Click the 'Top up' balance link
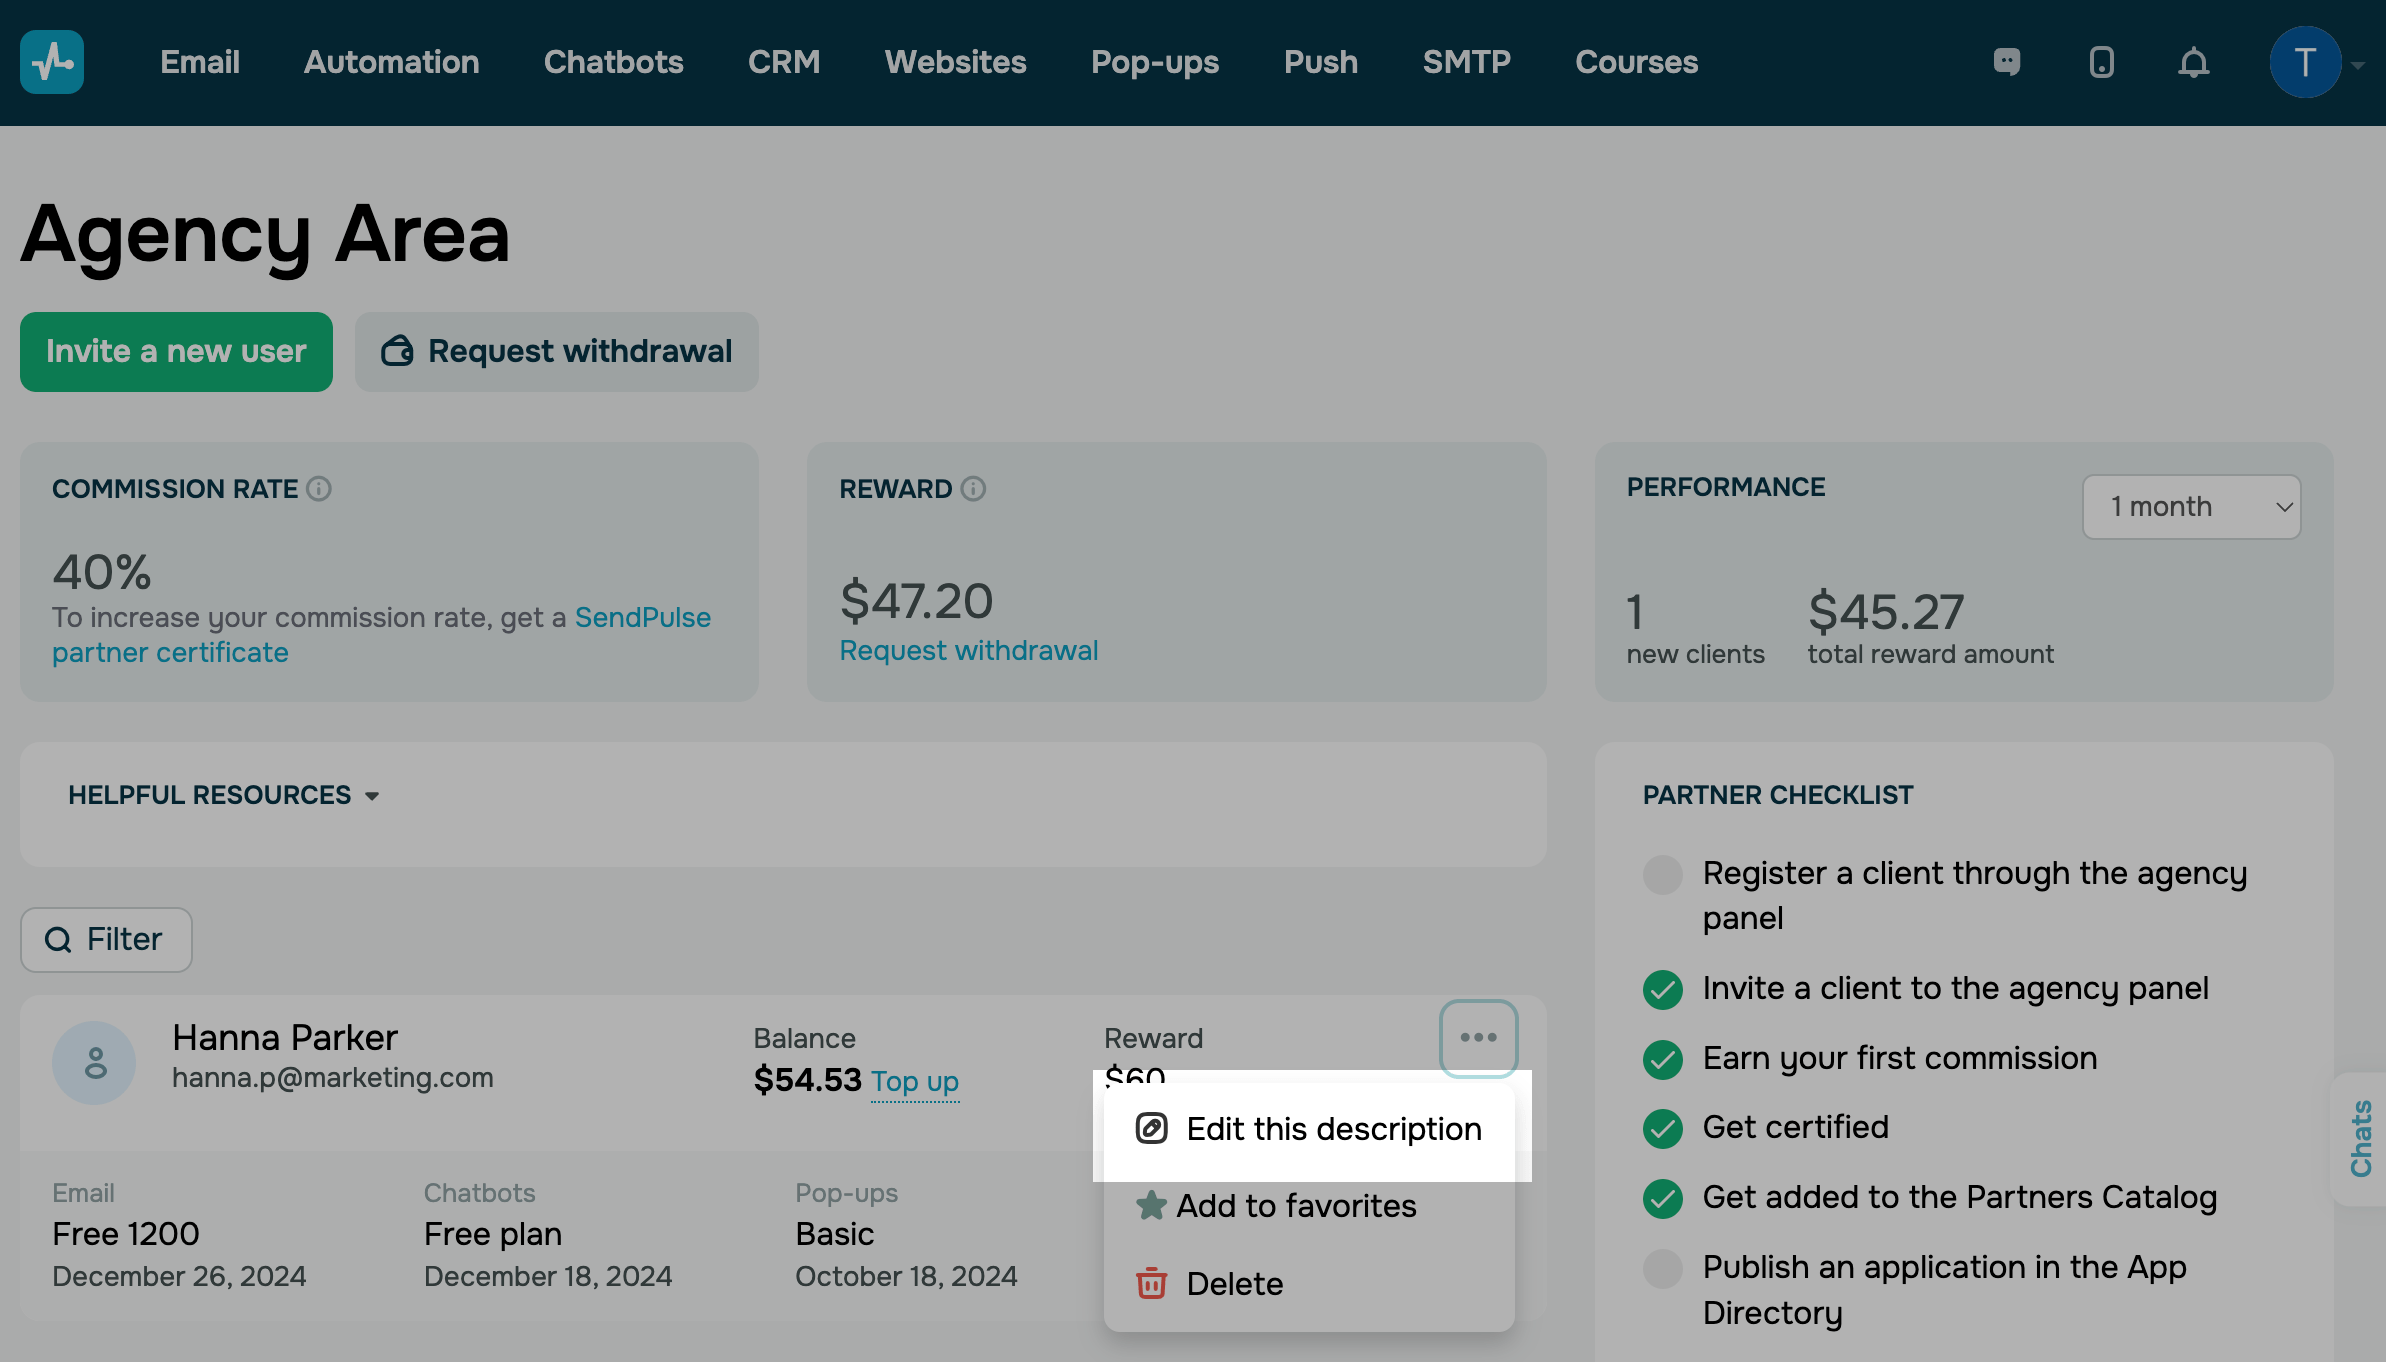This screenshot has width=2386, height=1362. [x=914, y=1081]
